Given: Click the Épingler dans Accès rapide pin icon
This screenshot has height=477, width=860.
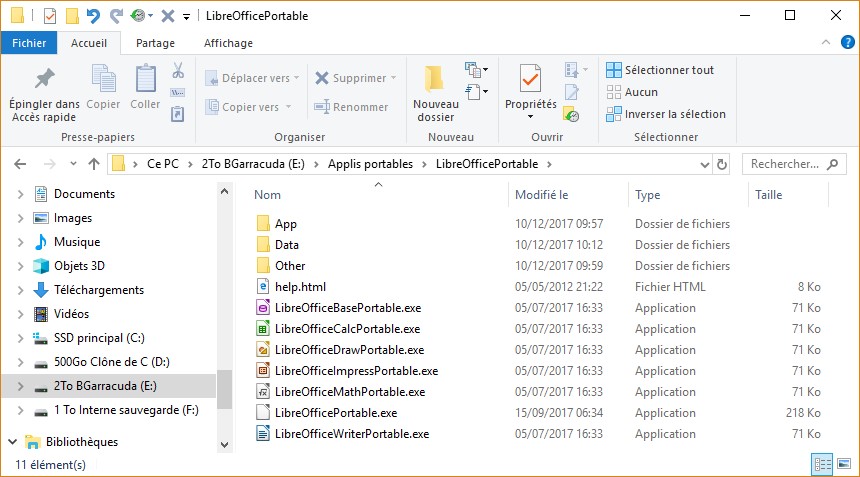Looking at the screenshot, I should (44, 79).
